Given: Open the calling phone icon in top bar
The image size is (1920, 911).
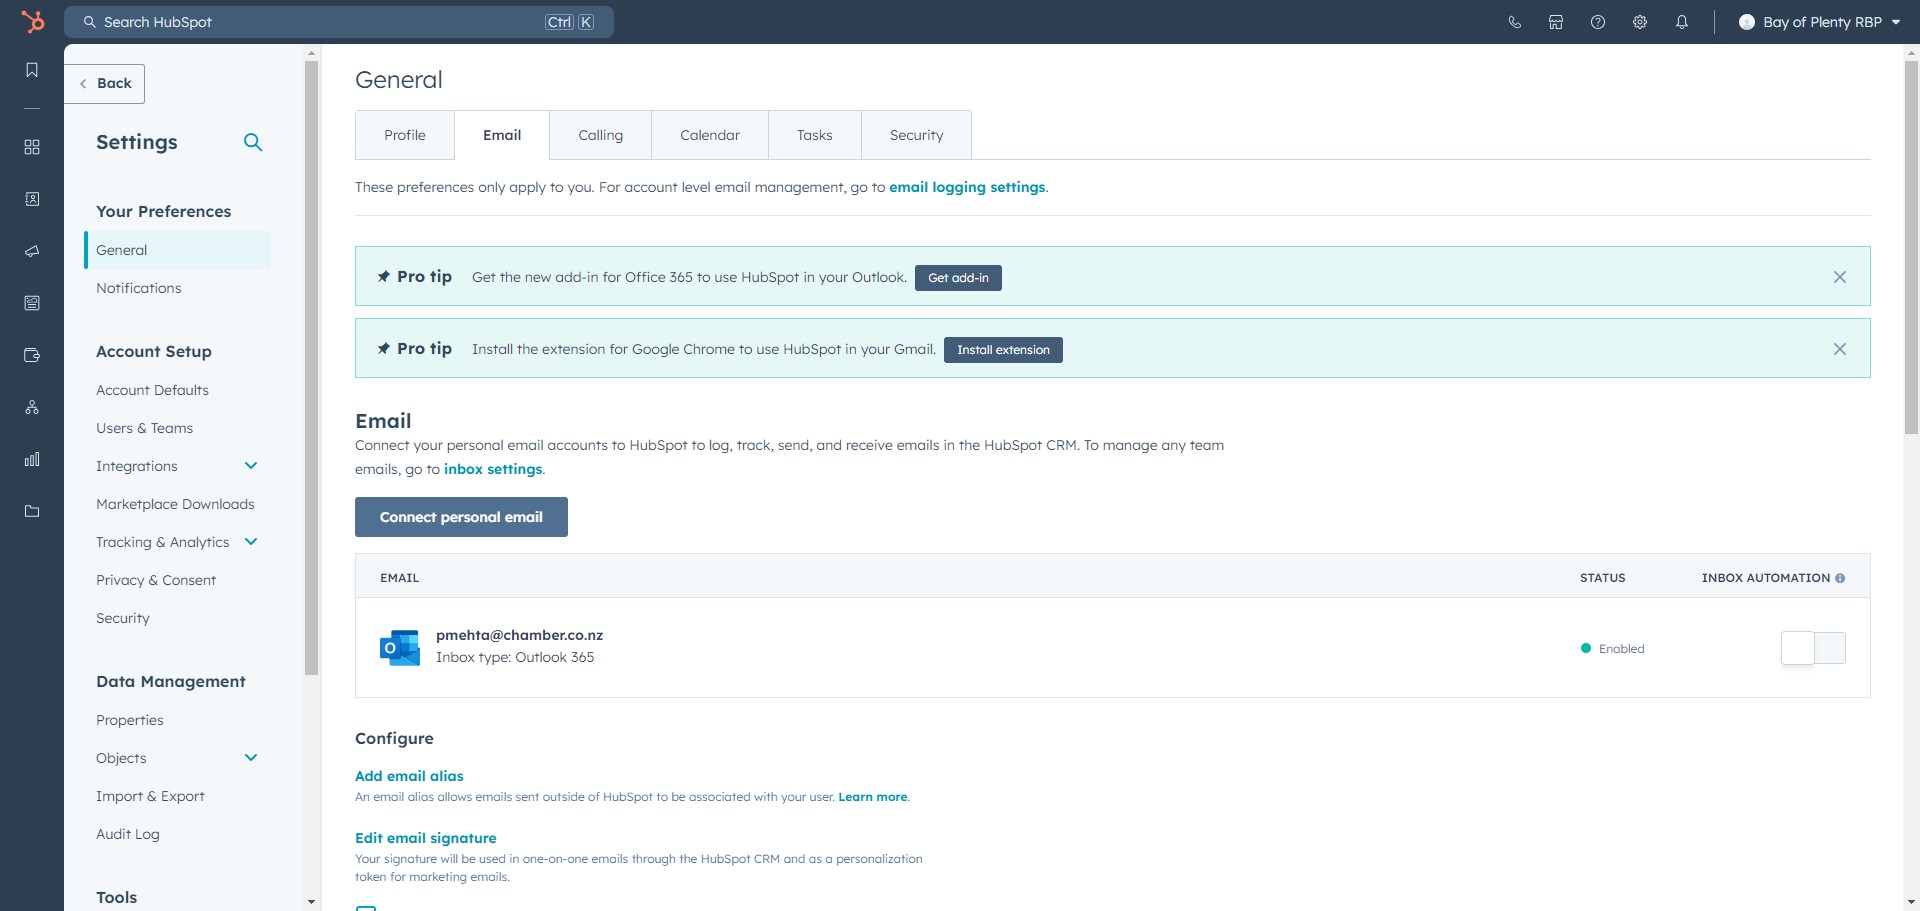Looking at the screenshot, I should point(1514,21).
